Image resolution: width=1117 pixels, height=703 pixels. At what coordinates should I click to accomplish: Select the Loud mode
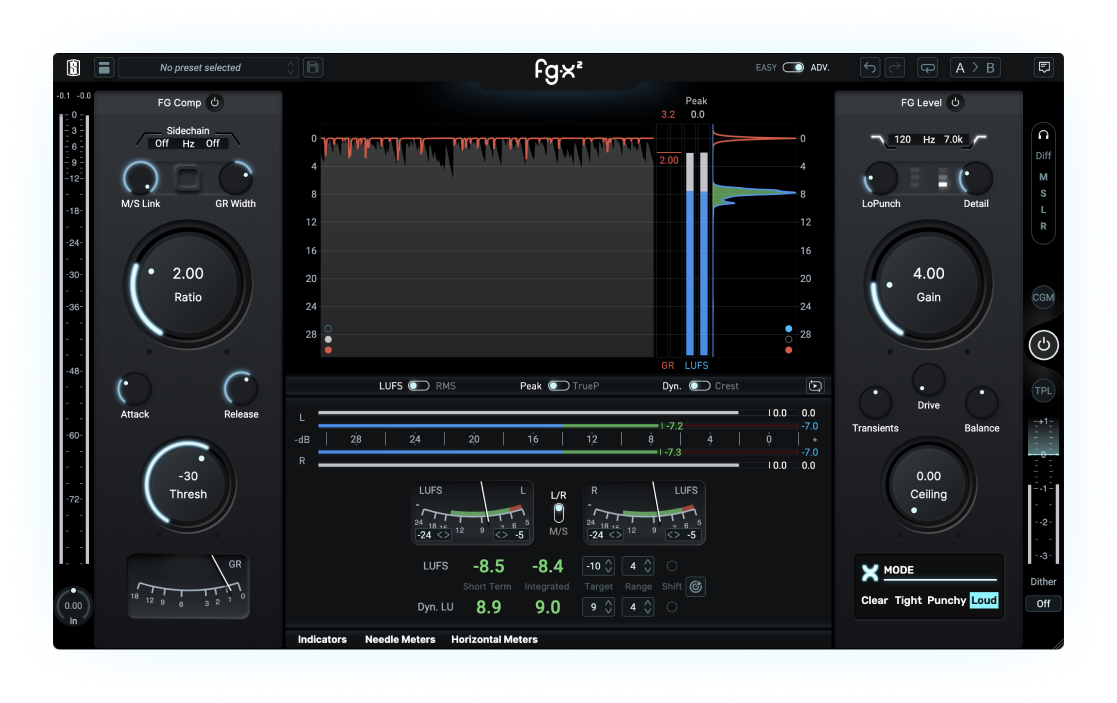(984, 600)
